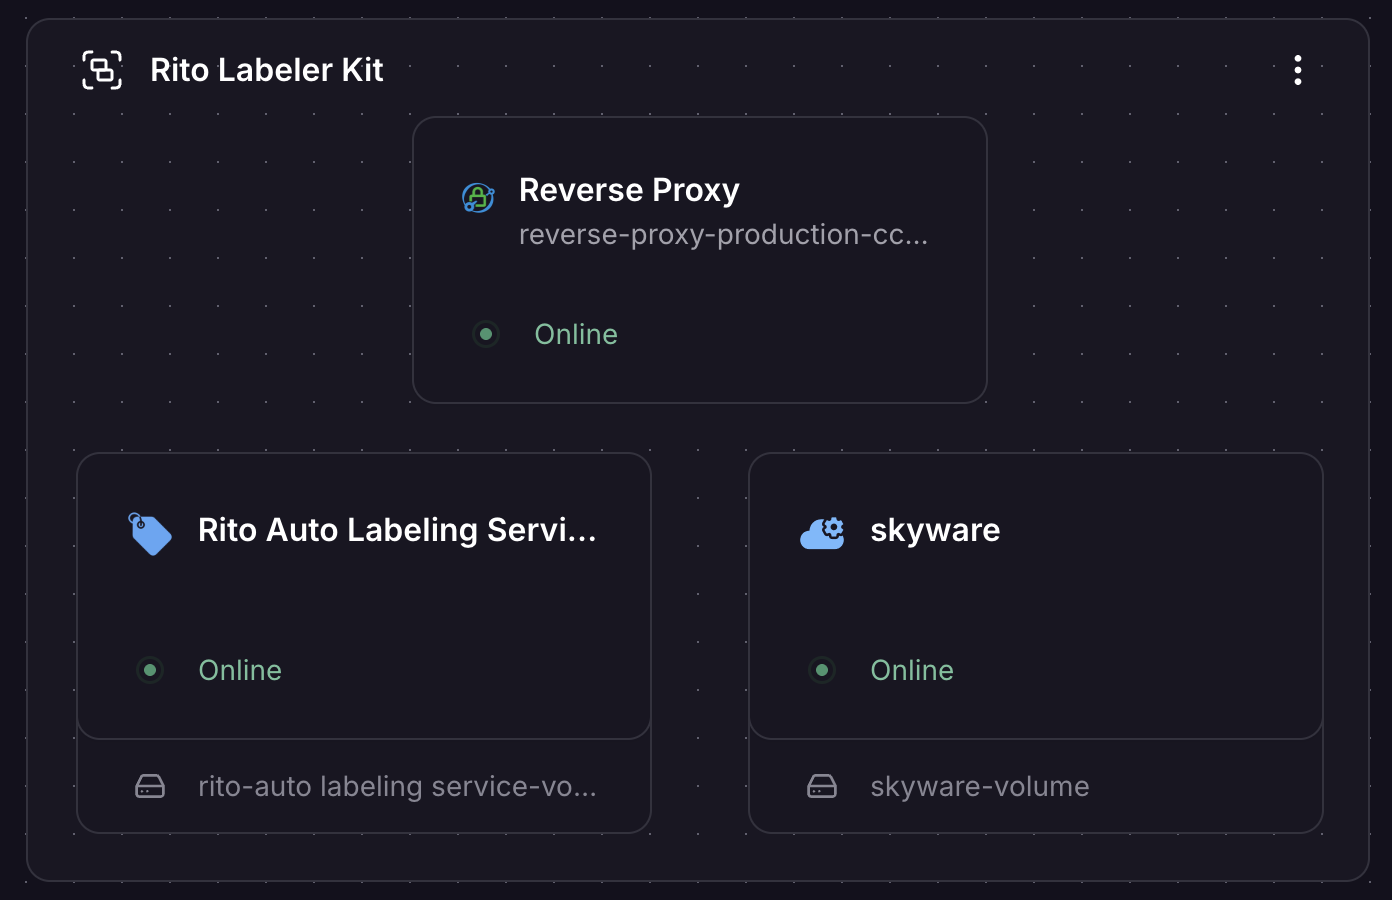
Task: Click the blue tag icon
Action: click(x=150, y=533)
